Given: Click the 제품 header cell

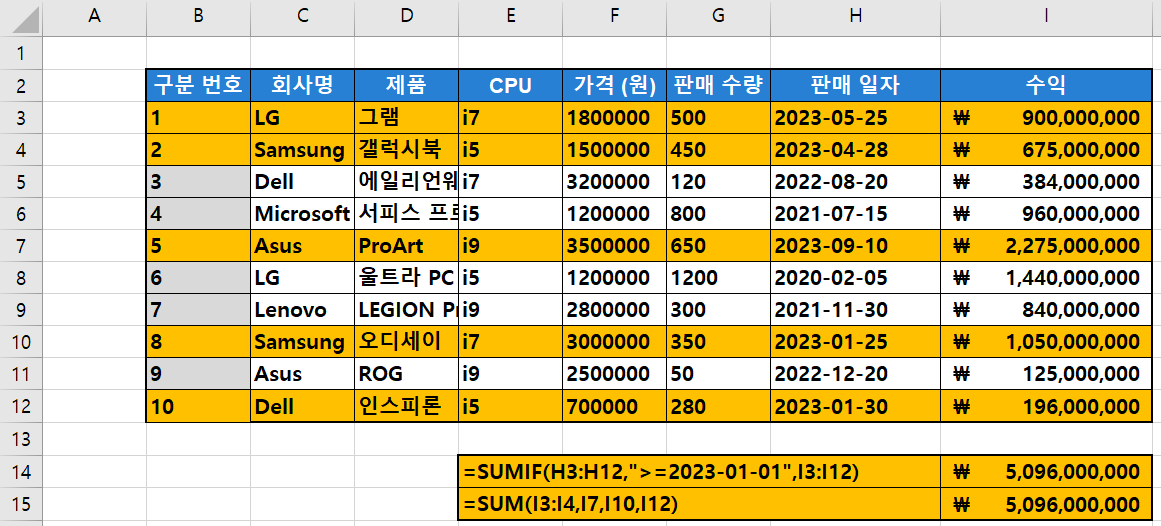Looking at the screenshot, I should (406, 85).
